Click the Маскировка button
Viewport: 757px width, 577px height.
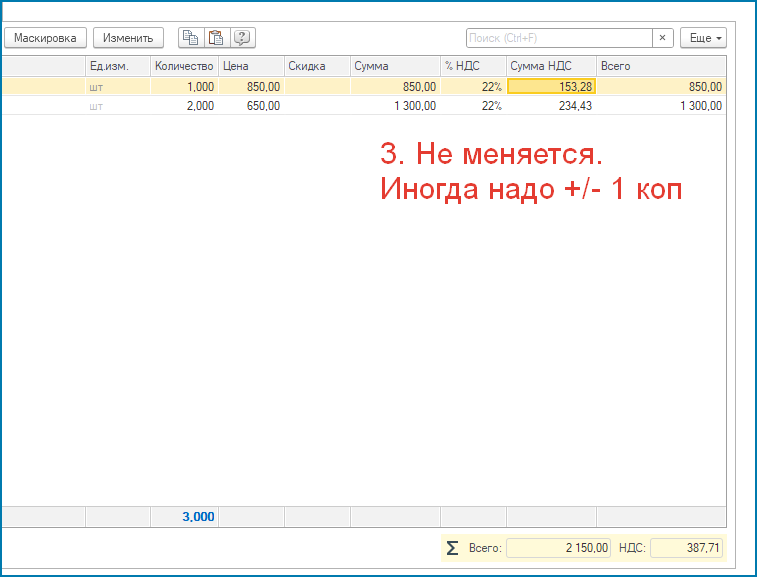point(46,38)
